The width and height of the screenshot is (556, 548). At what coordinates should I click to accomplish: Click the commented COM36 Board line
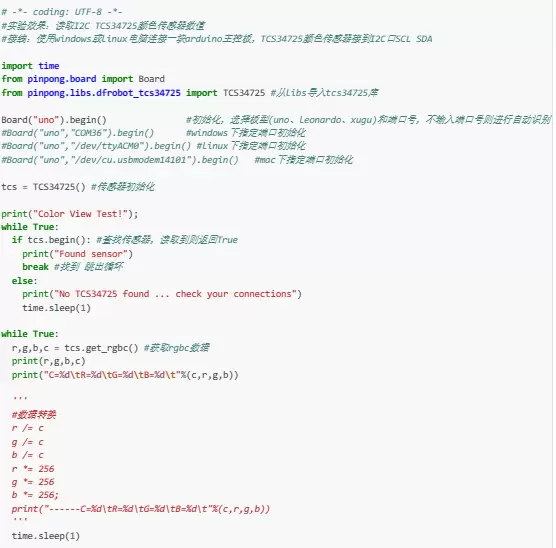[x=78, y=133]
